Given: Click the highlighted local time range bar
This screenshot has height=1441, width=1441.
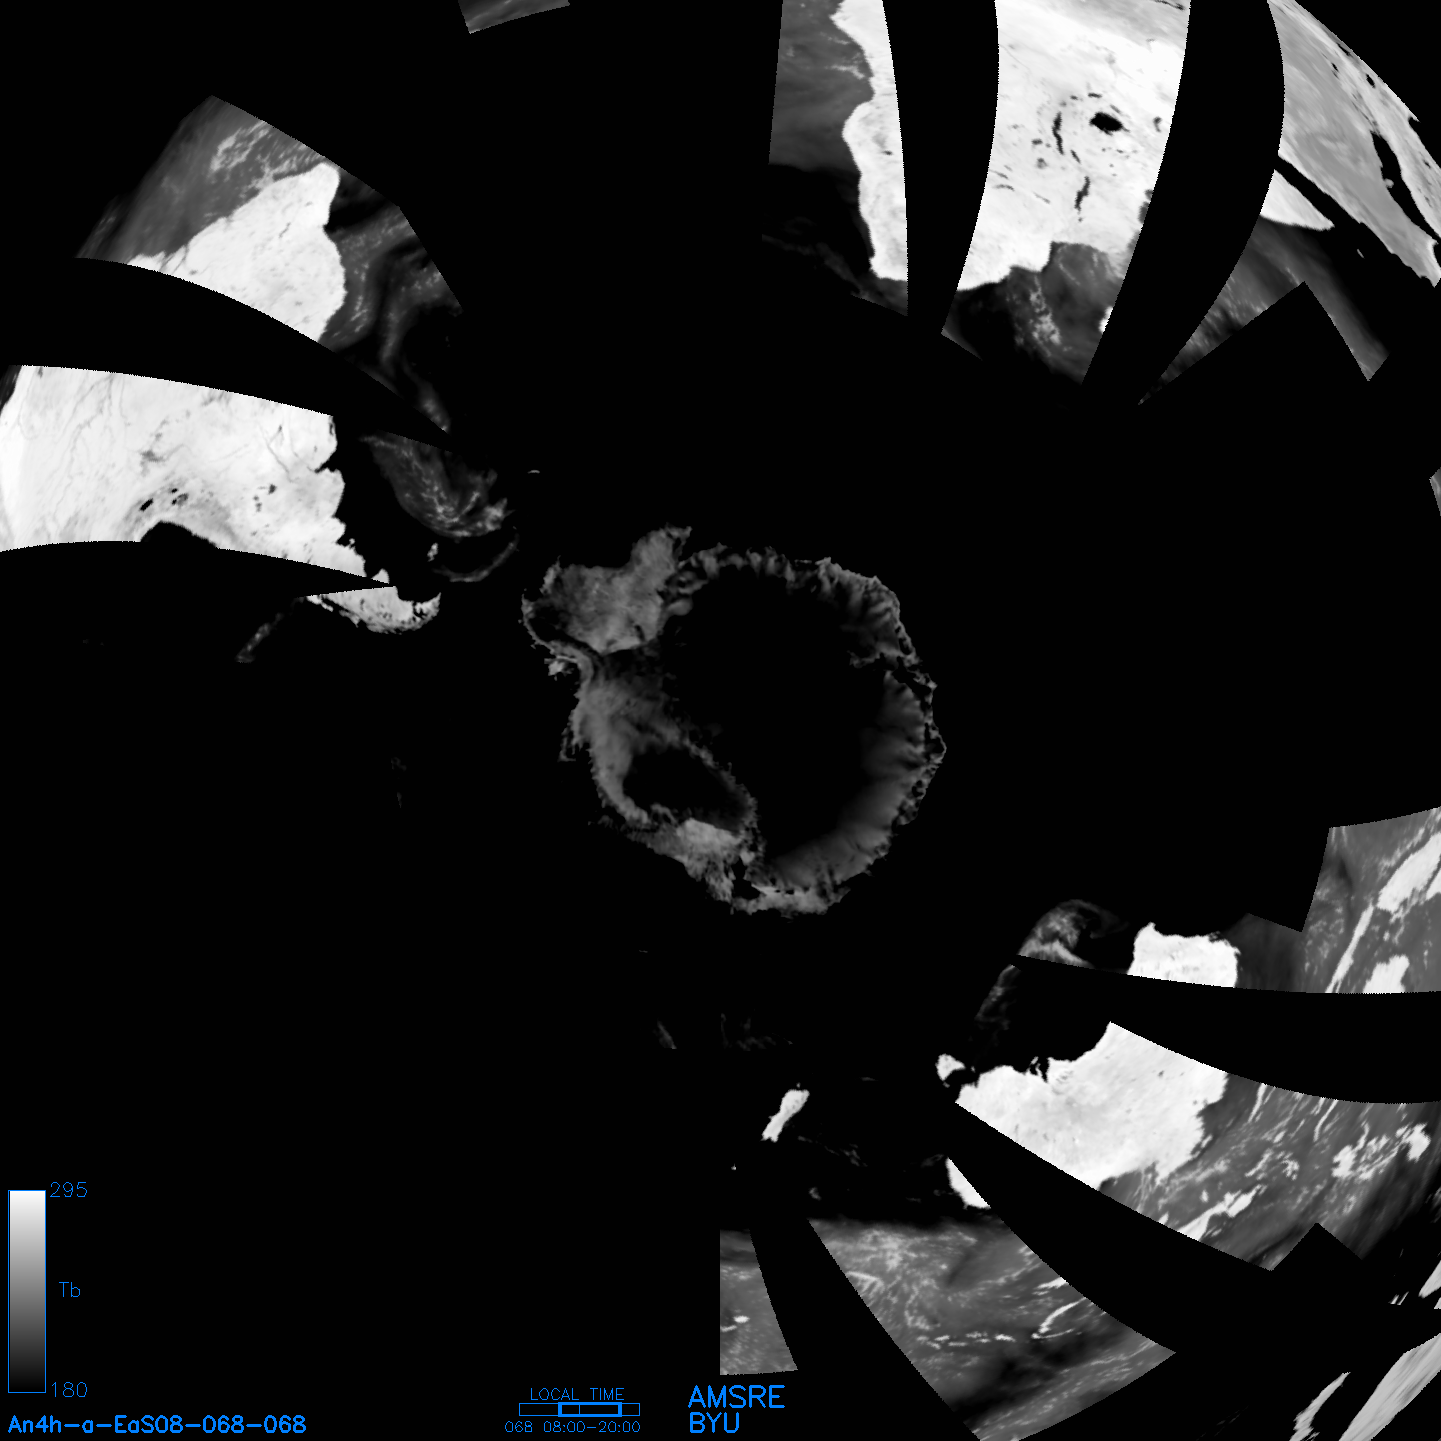Looking at the screenshot, I should coord(590,1409).
